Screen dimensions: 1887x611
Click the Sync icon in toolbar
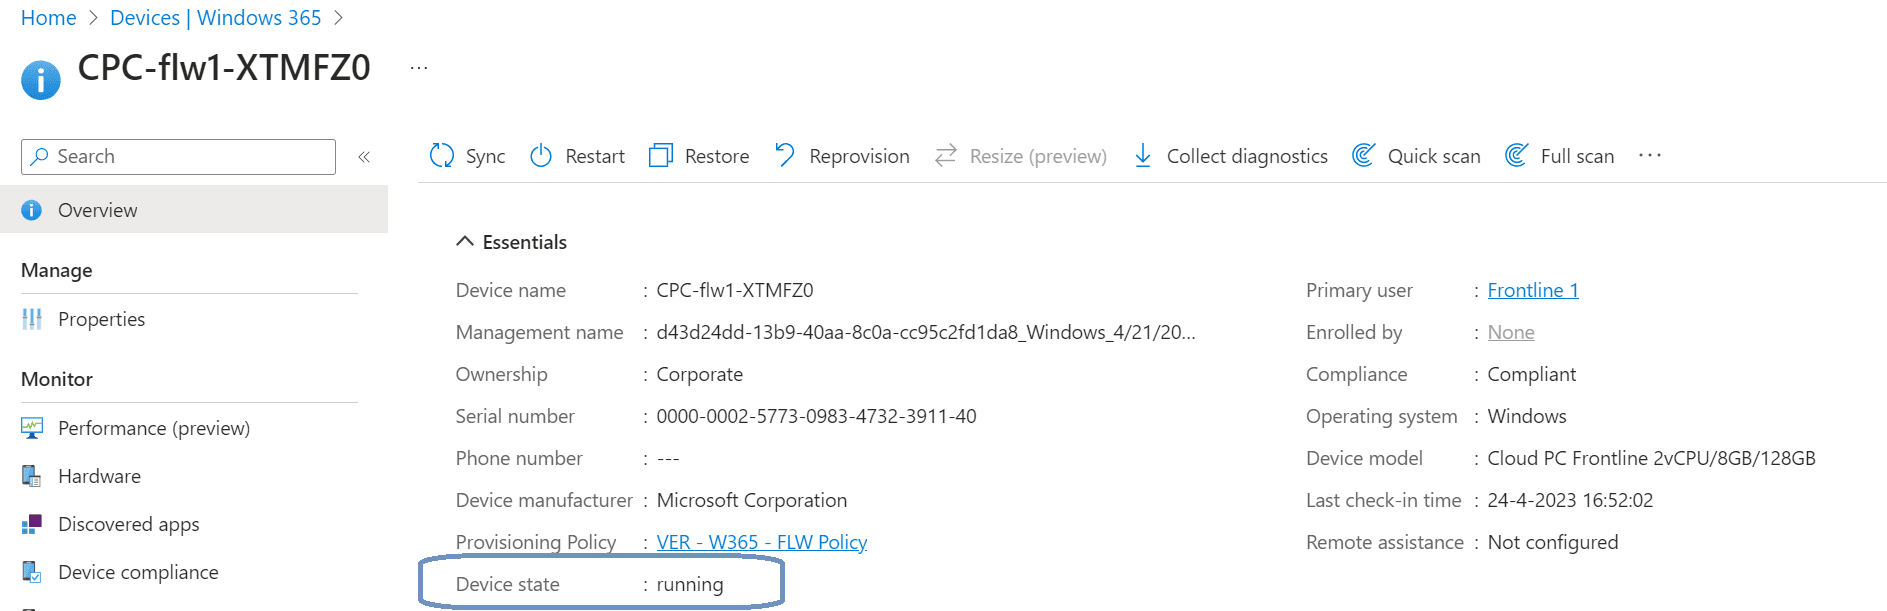tap(442, 156)
